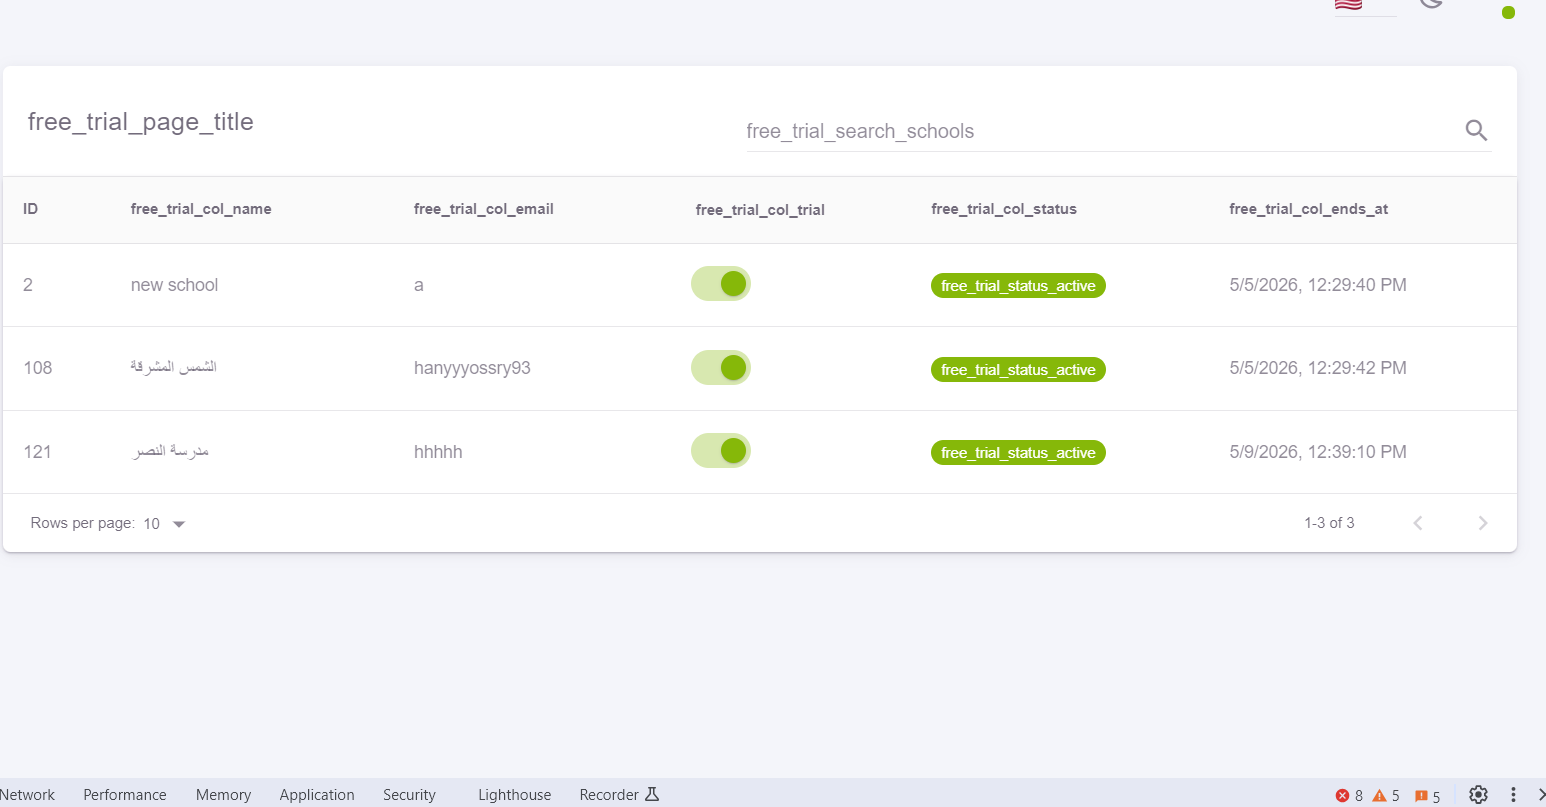Click the issues count flag icon

click(1421, 796)
